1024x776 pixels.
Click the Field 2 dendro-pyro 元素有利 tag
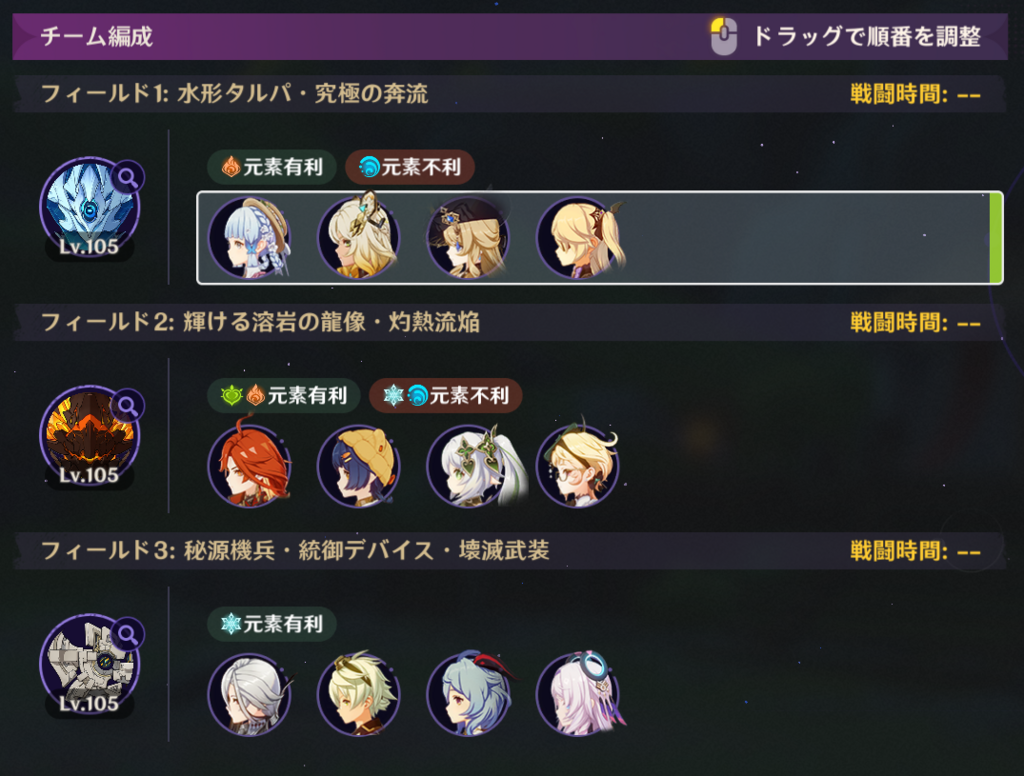[x=283, y=395]
